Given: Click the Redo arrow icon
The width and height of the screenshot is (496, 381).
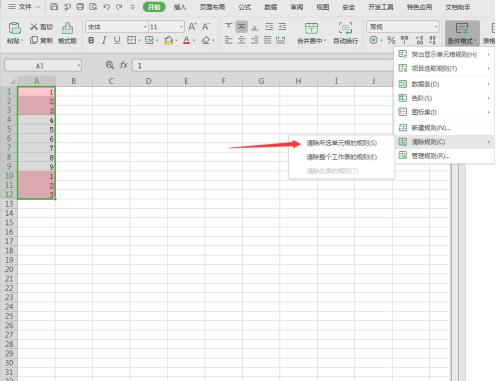Looking at the screenshot, I should (x=119, y=7).
